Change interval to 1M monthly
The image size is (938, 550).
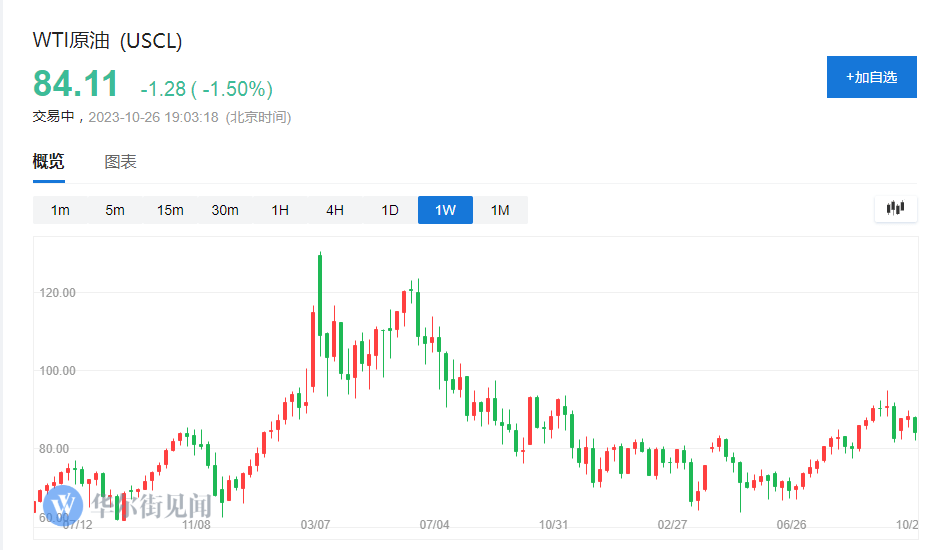(x=500, y=210)
